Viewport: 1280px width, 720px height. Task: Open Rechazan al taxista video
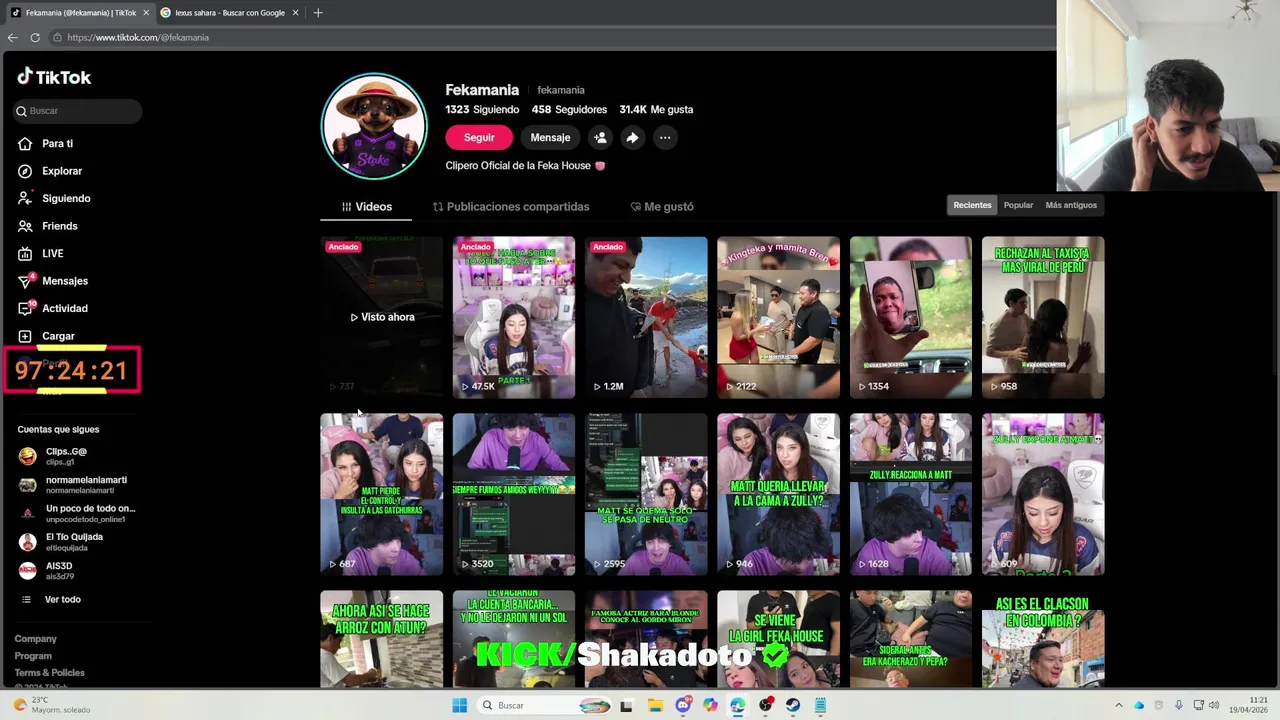click(1043, 317)
